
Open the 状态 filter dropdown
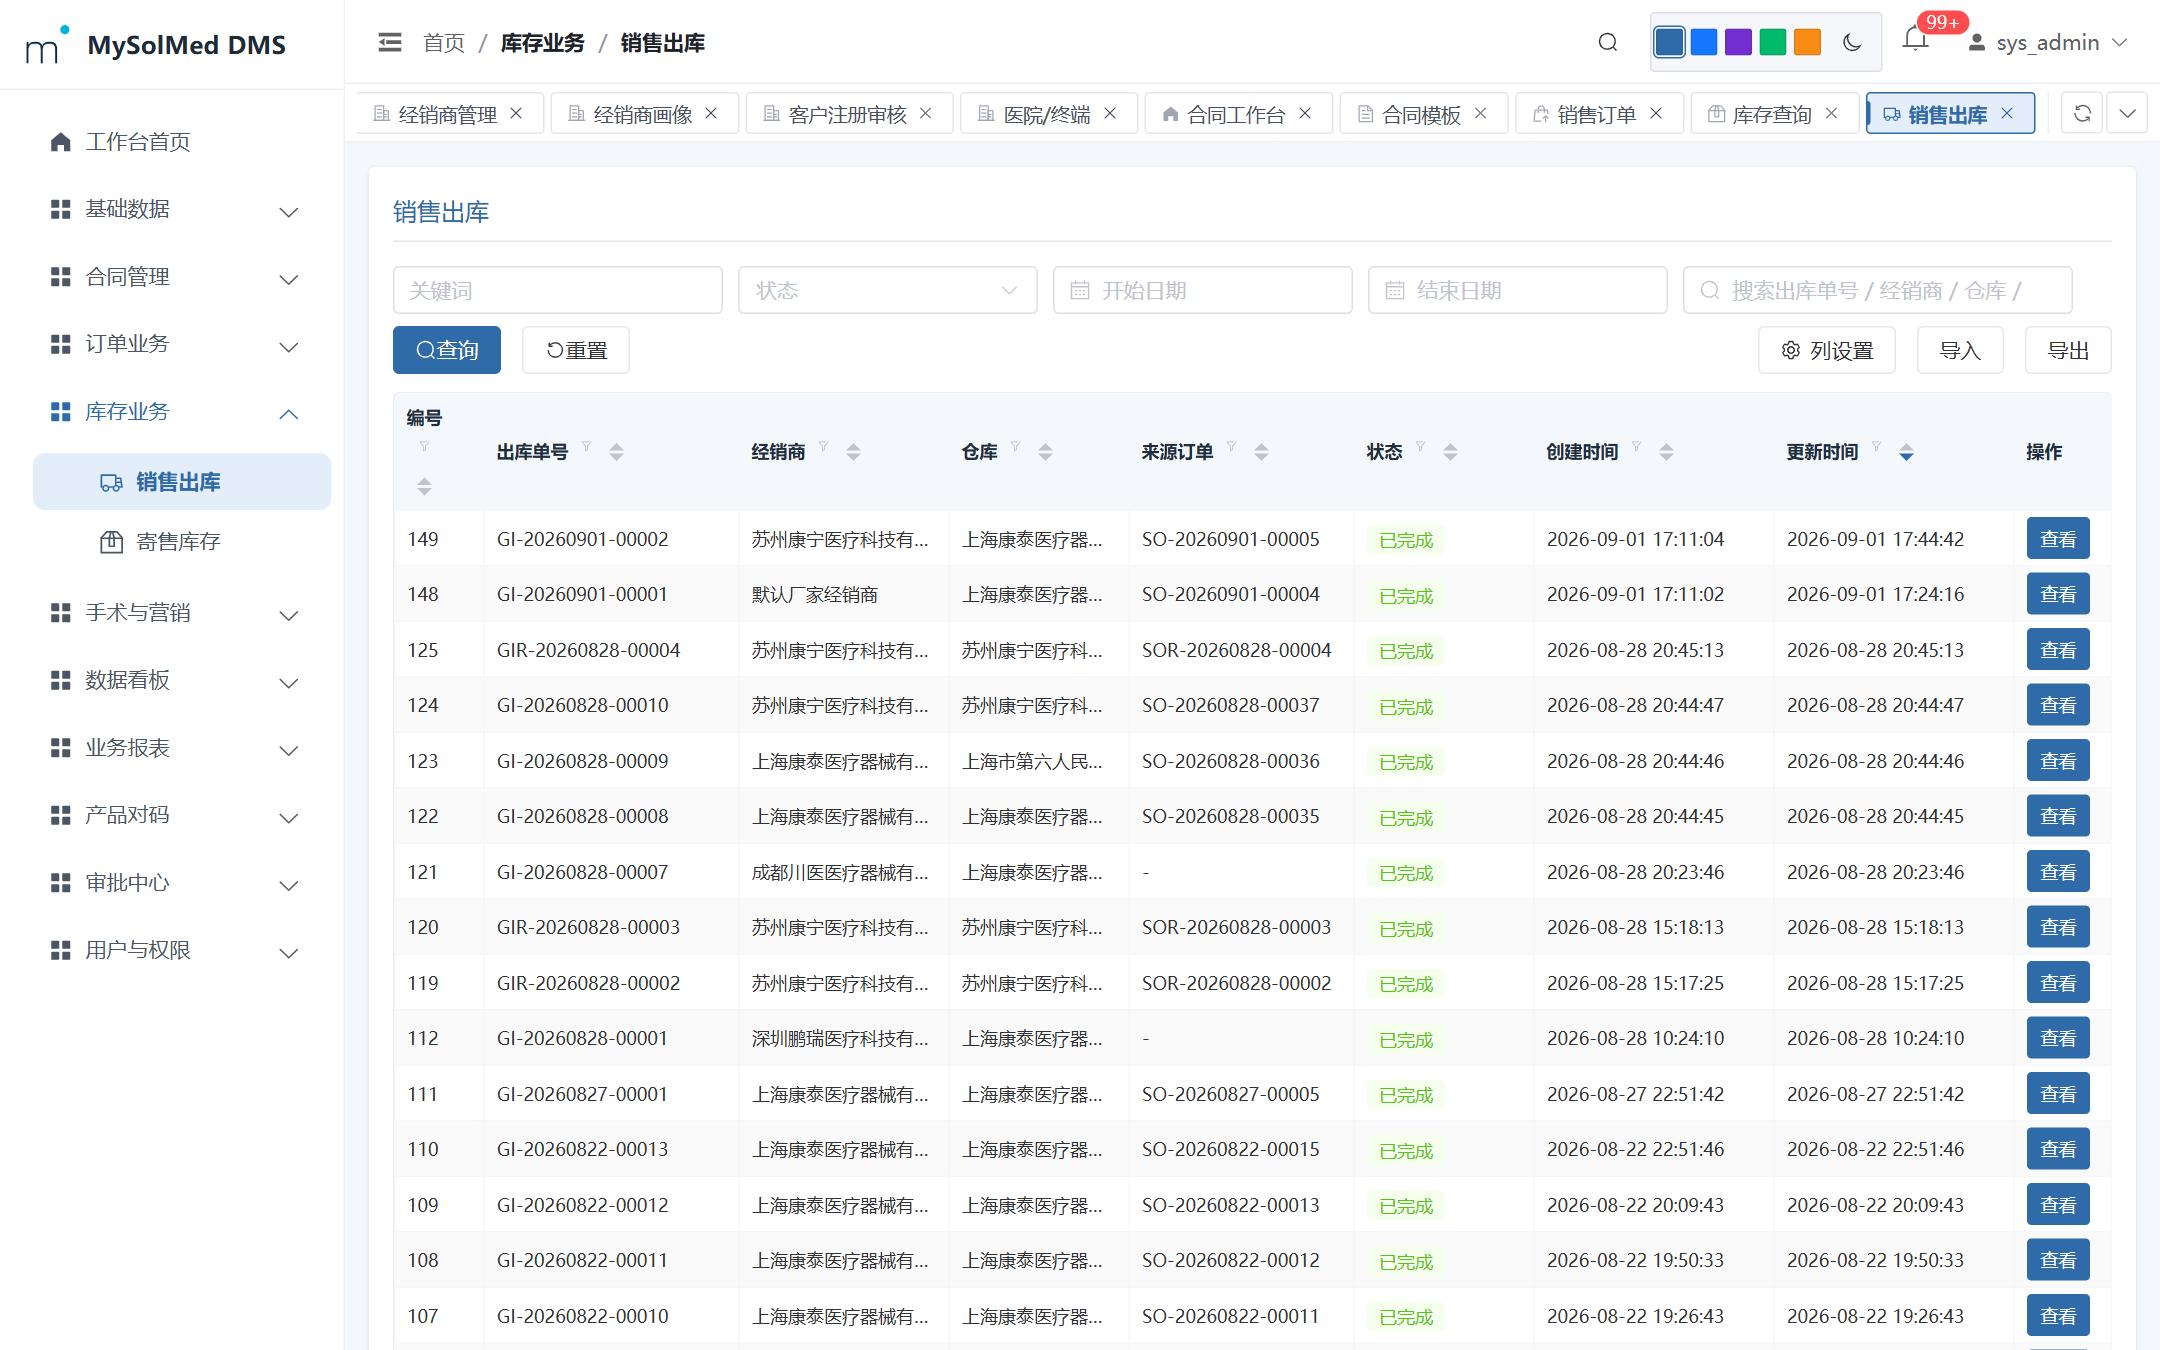887,290
